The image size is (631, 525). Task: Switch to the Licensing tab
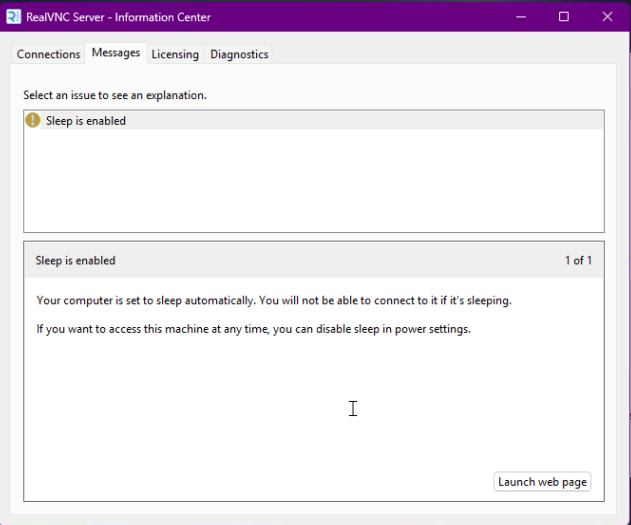click(175, 54)
